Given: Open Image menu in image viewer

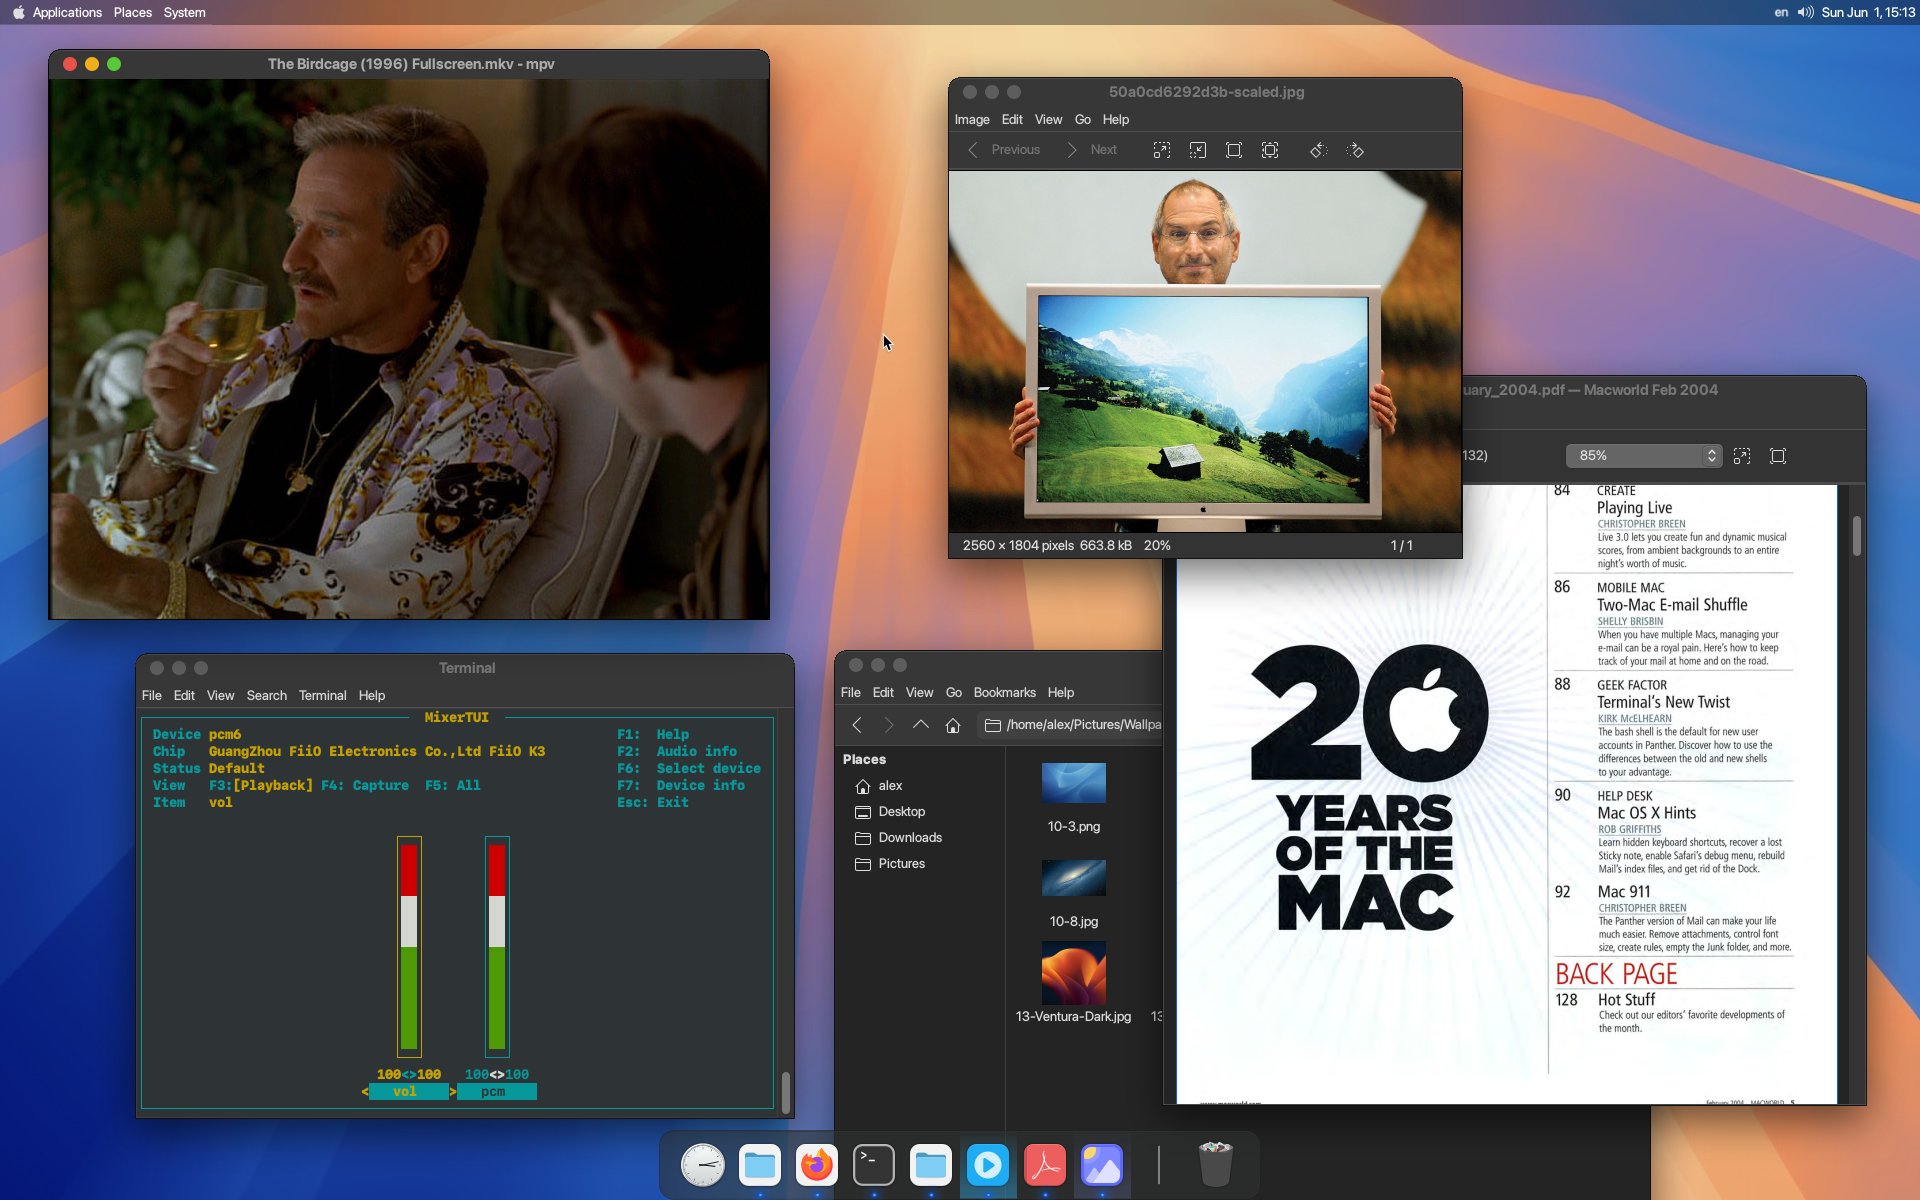Looking at the screenshot, I should point(971,119).
